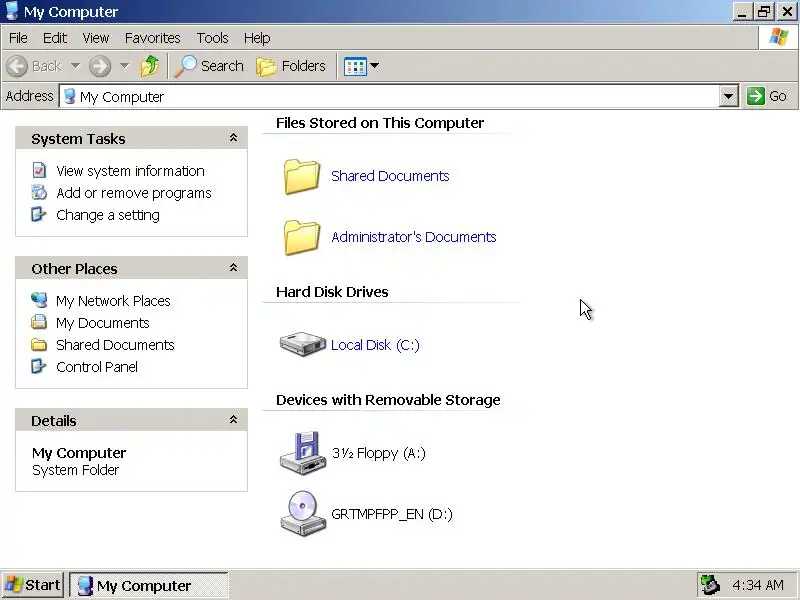Open the View menu

pos(96,38)
